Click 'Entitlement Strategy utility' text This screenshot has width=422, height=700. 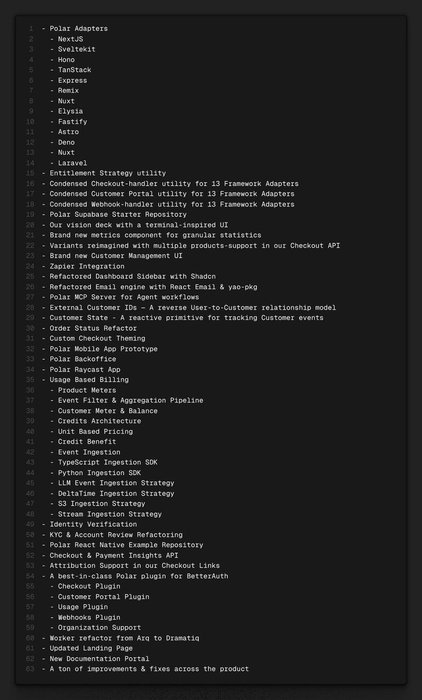point(108,173)
